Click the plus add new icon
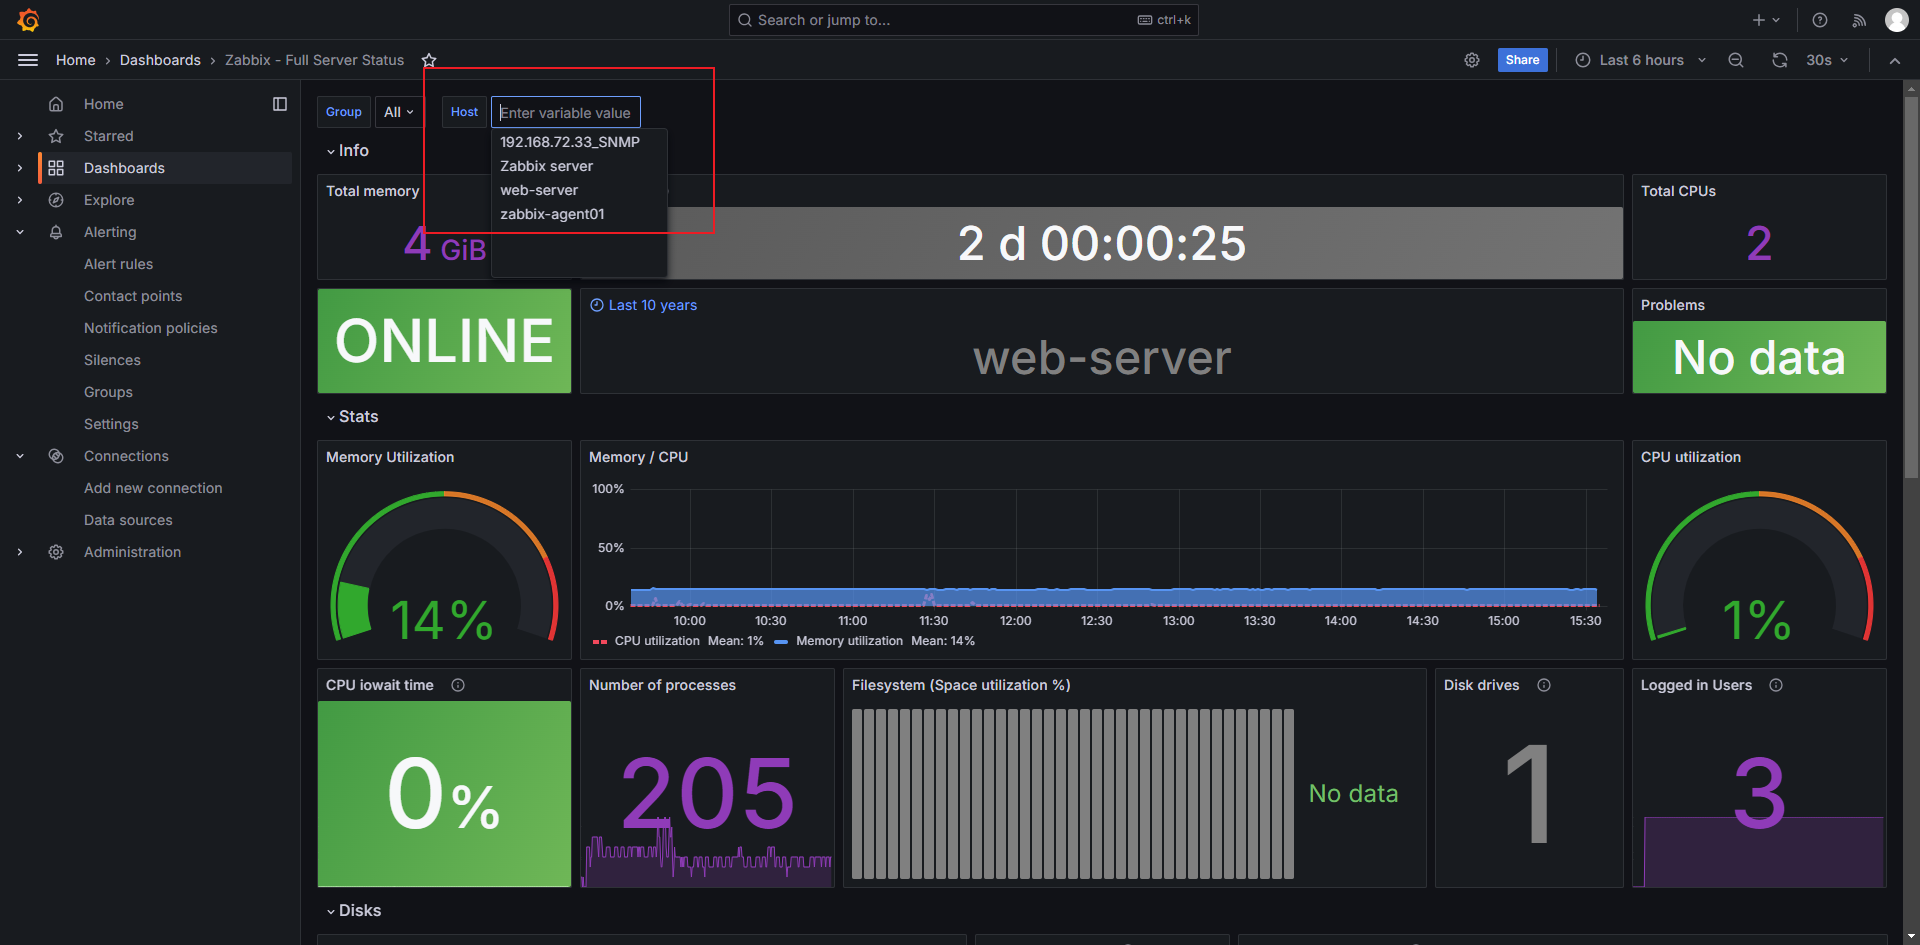This screenshot has height=945, width=1920. pyautogui.click(x=1759, y=20)
